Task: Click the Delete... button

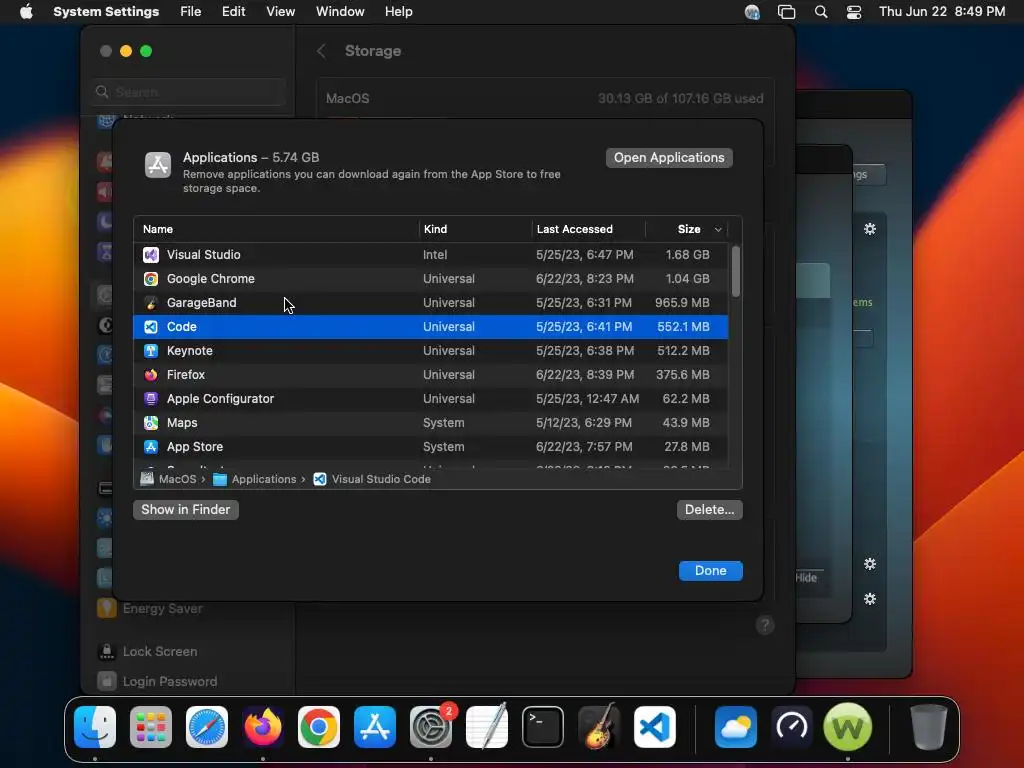Action: click(x=709, y=509)
